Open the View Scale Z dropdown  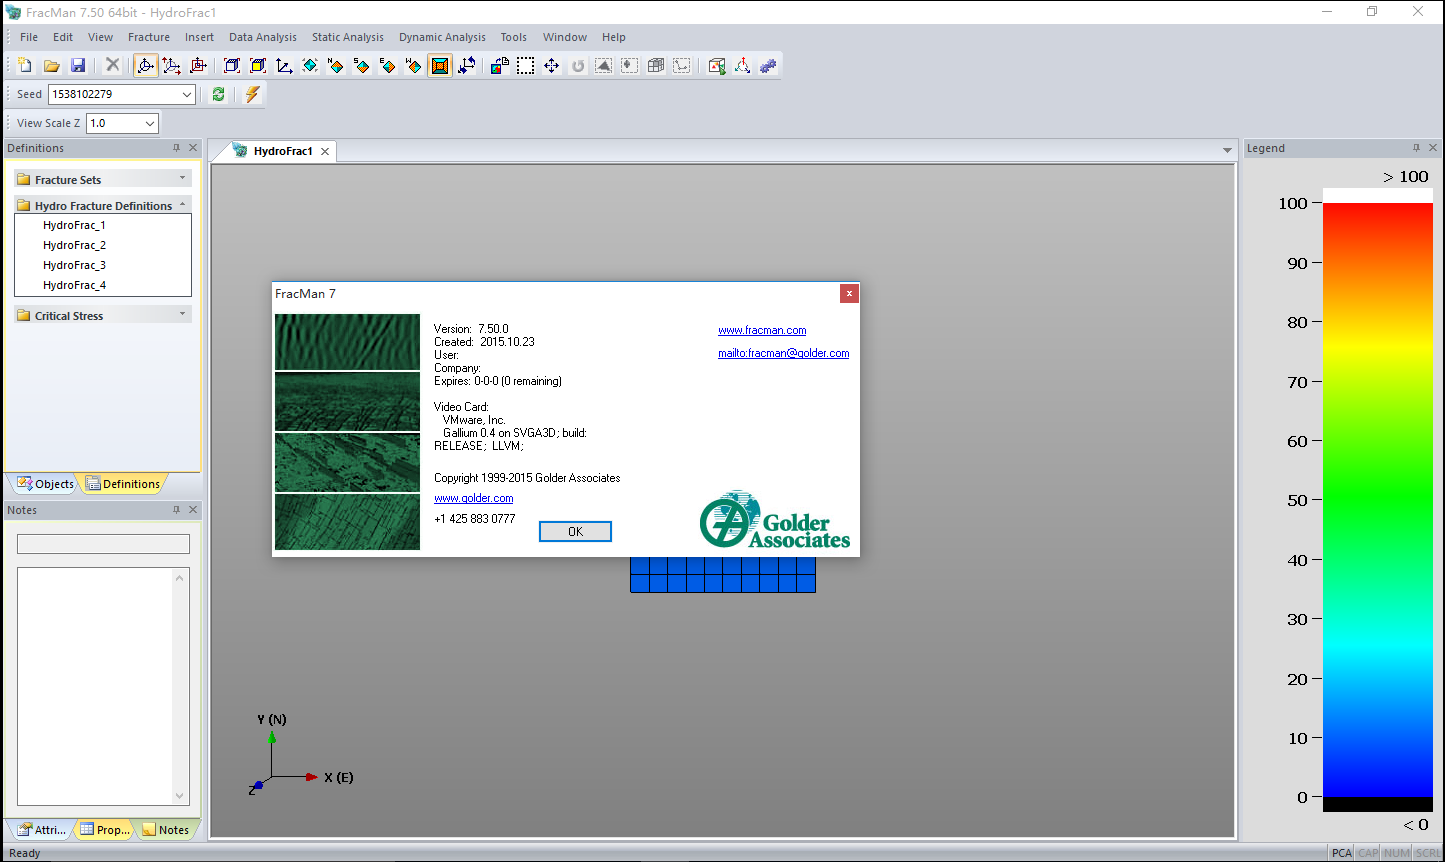[x=150, y=123]
